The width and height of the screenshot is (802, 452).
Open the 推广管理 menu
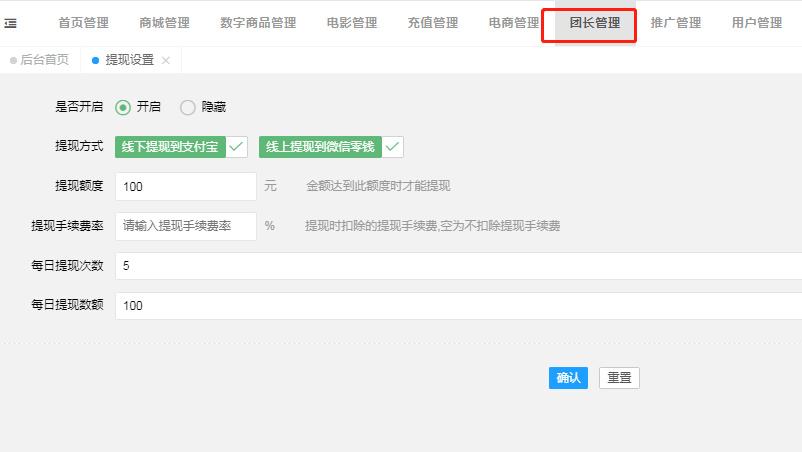676,23
